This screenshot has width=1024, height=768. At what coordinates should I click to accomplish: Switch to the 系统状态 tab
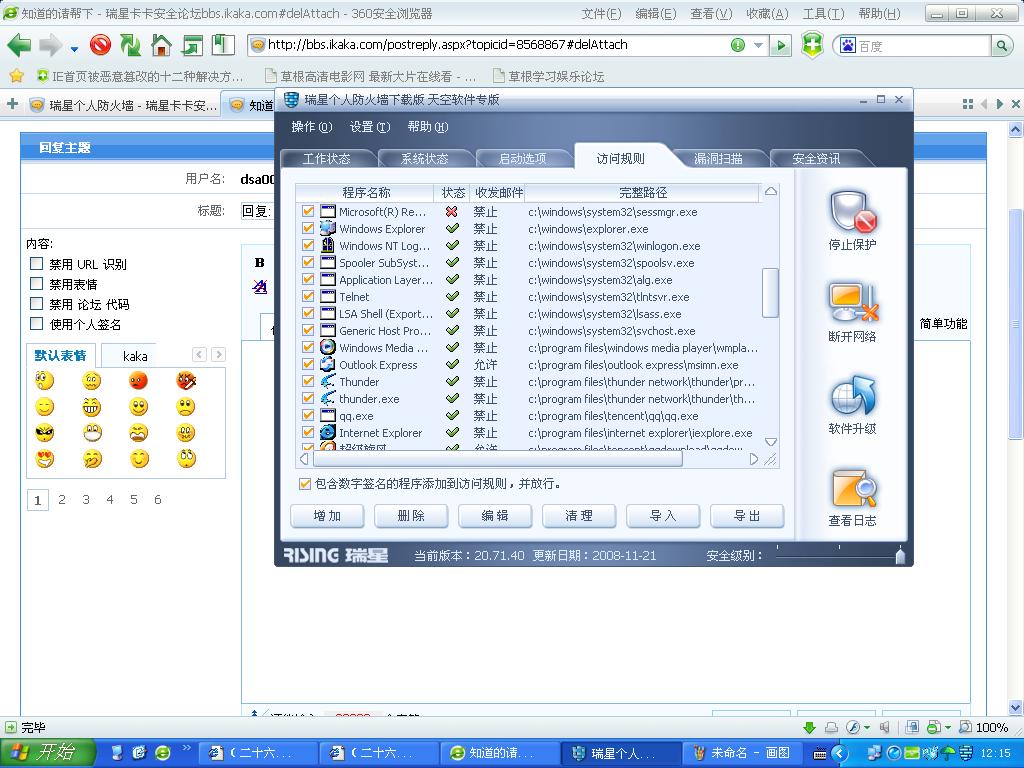(x=424, y=159)
